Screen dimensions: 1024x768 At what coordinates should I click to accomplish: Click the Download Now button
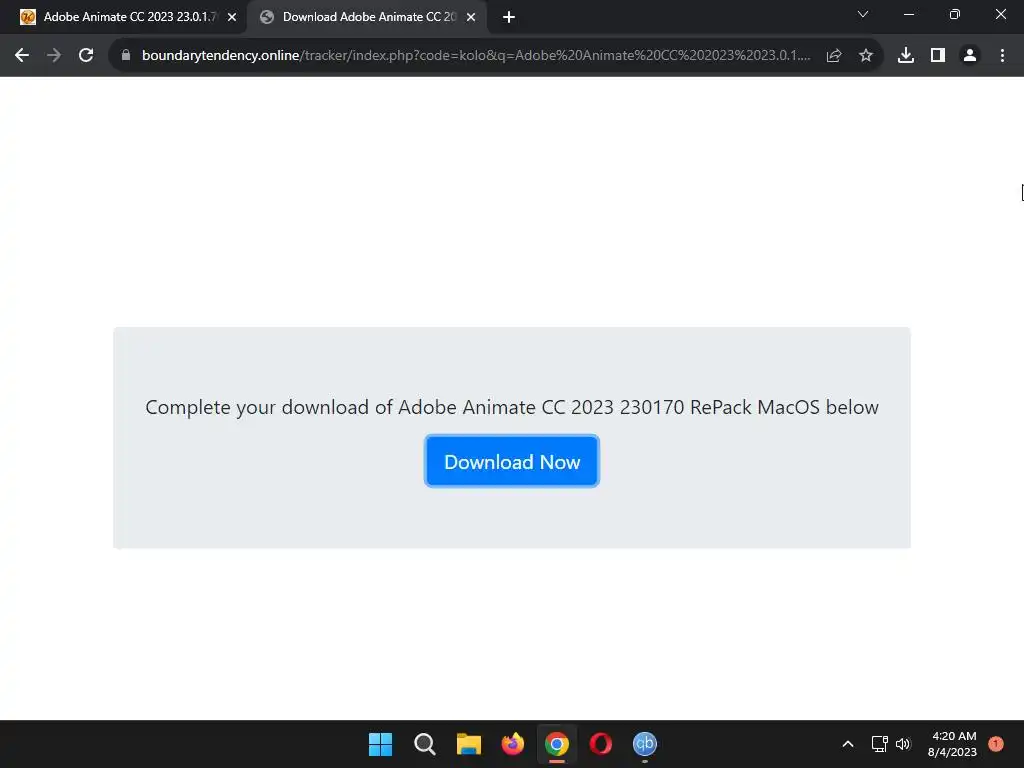tap(511, 461)
